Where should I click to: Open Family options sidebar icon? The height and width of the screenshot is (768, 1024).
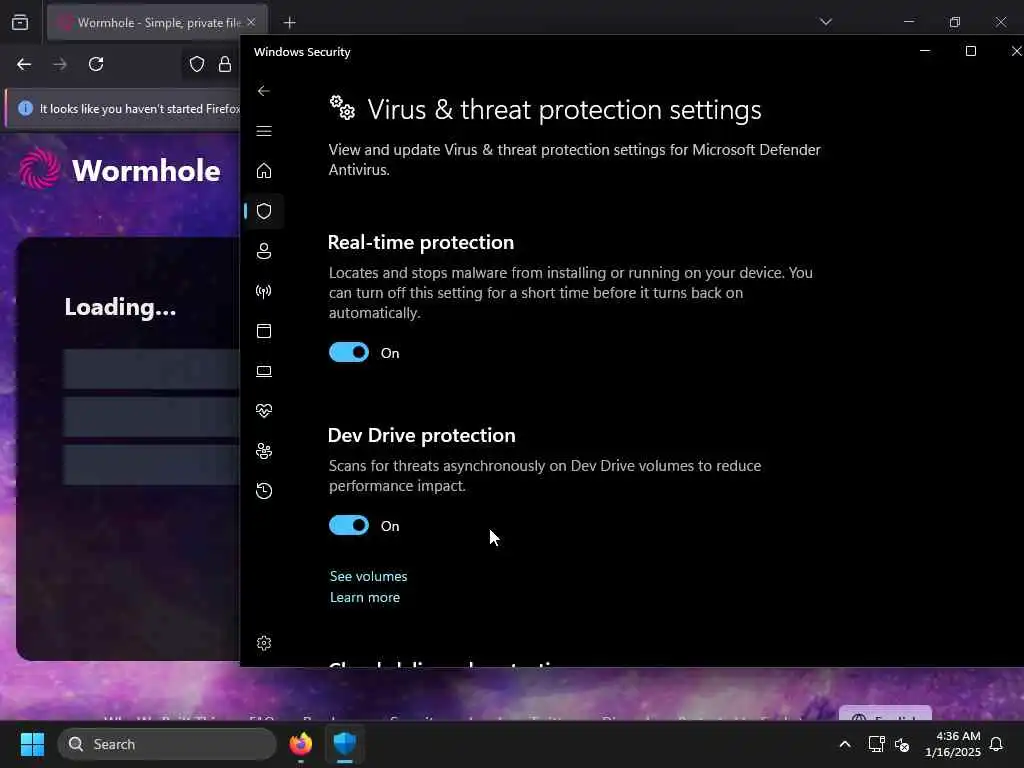coord(264,451)
